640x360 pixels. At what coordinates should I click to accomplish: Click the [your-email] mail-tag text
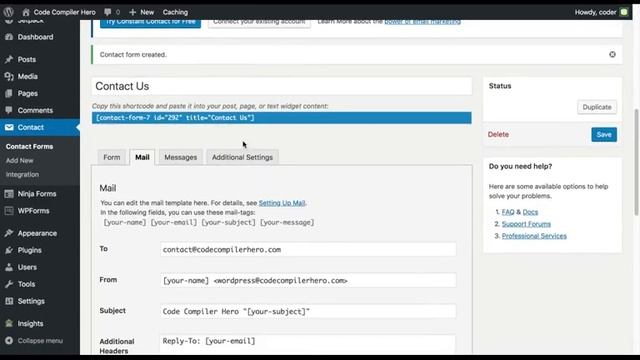(x=173, y=222)
